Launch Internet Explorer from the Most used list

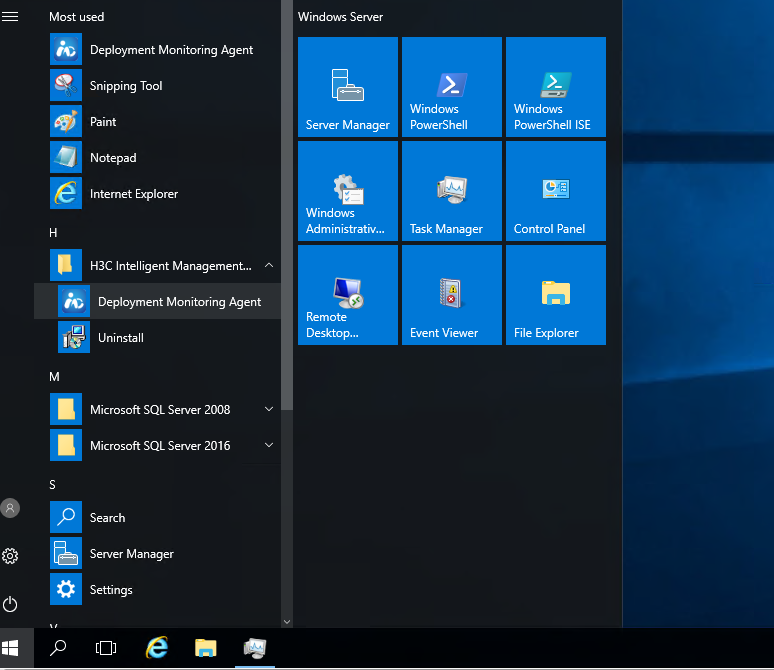coord(157,194)
